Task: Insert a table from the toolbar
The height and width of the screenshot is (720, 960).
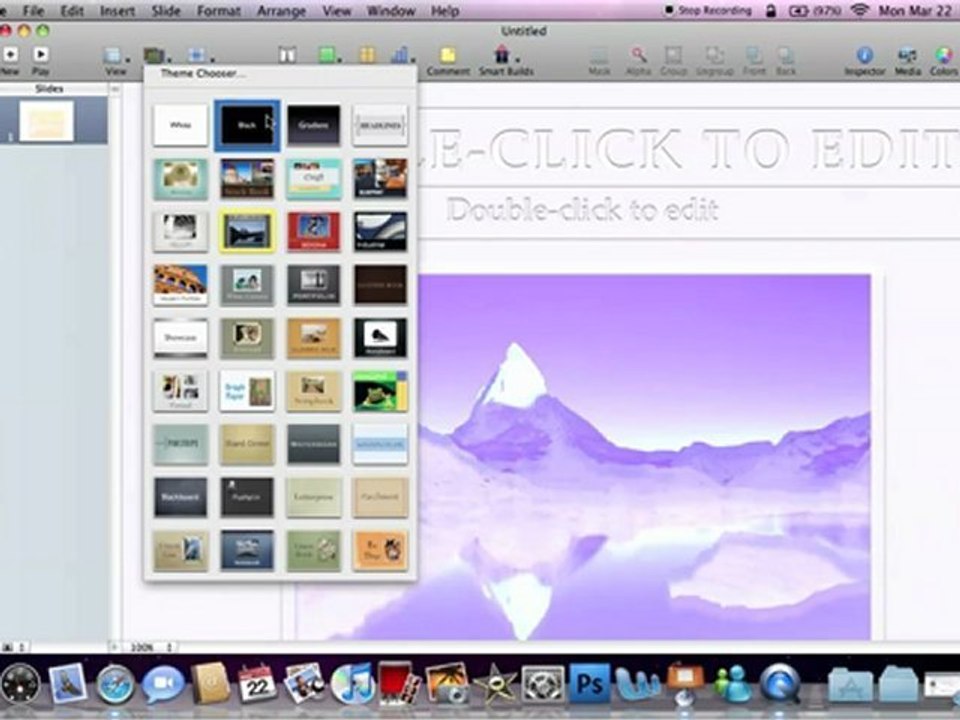Action: point(367,56)
